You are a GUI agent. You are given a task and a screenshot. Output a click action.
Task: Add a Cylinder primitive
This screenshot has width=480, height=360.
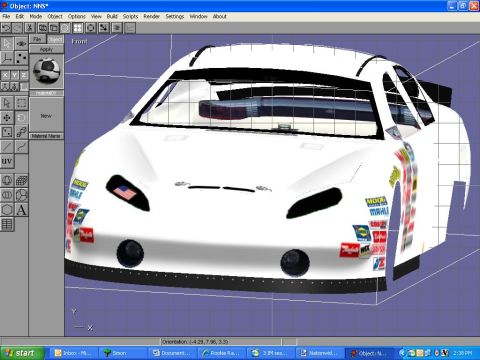[x=7, y=195]
